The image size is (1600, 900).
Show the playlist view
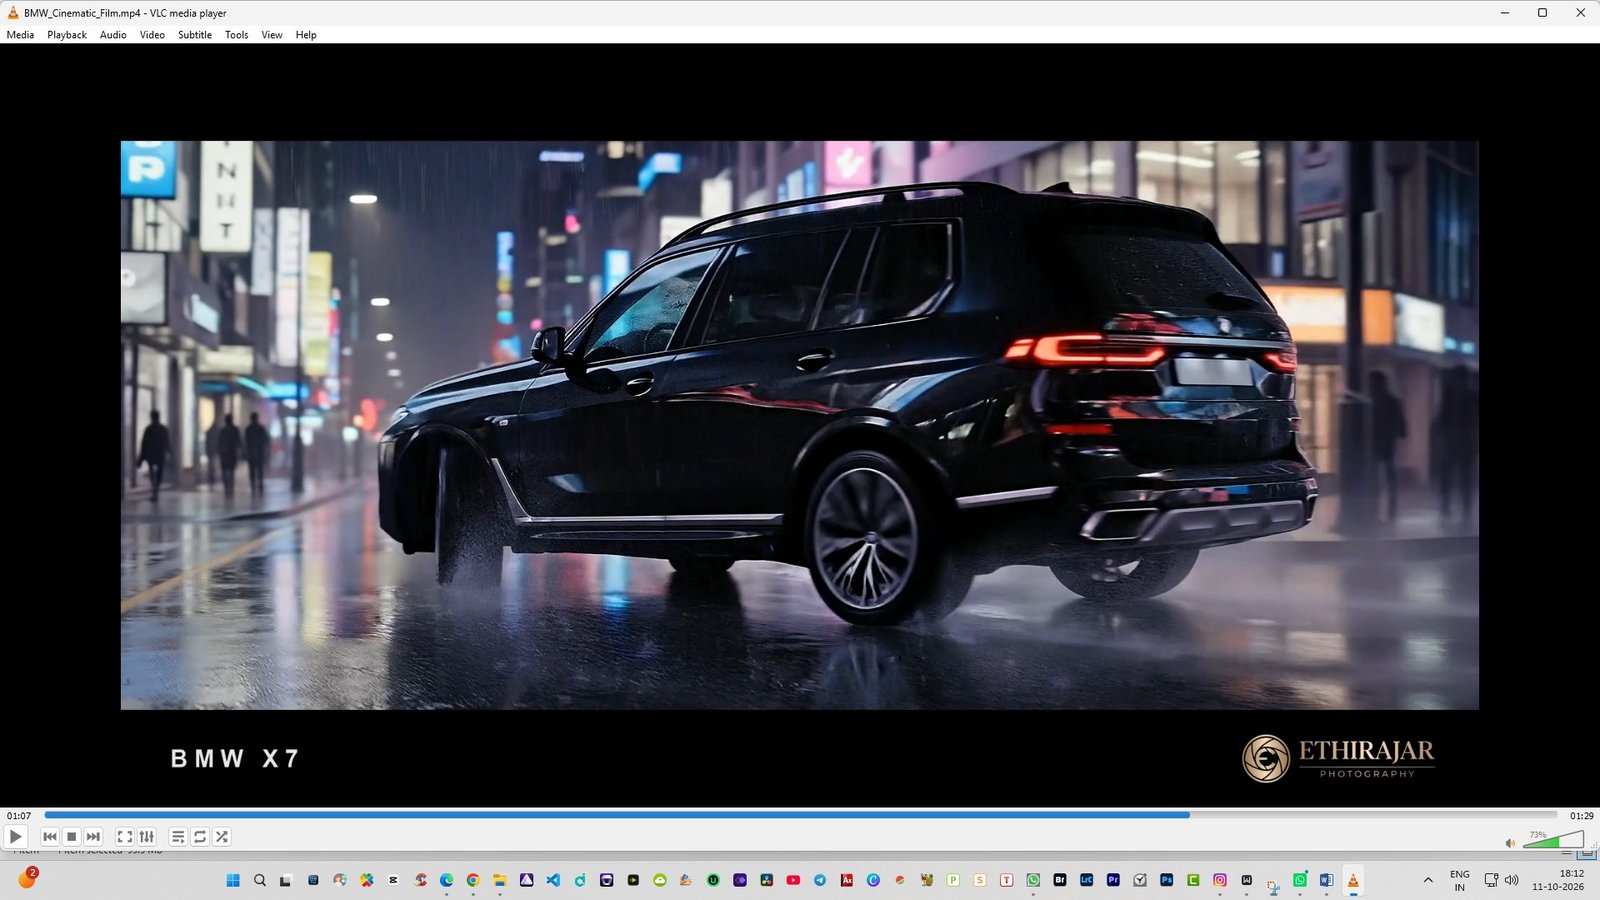(178, 837)
